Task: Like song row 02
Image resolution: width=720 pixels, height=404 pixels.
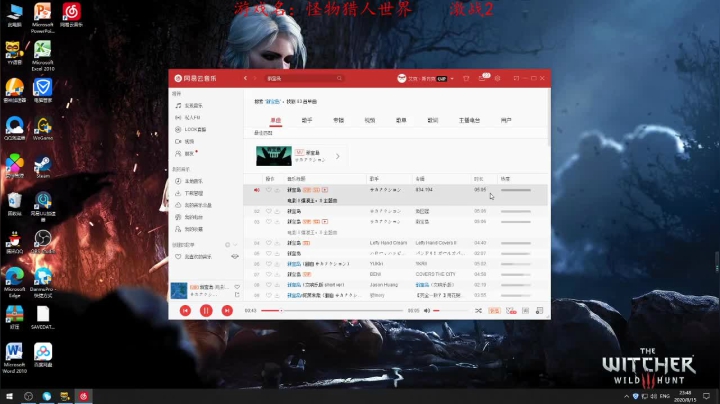Action: [269, 211]
